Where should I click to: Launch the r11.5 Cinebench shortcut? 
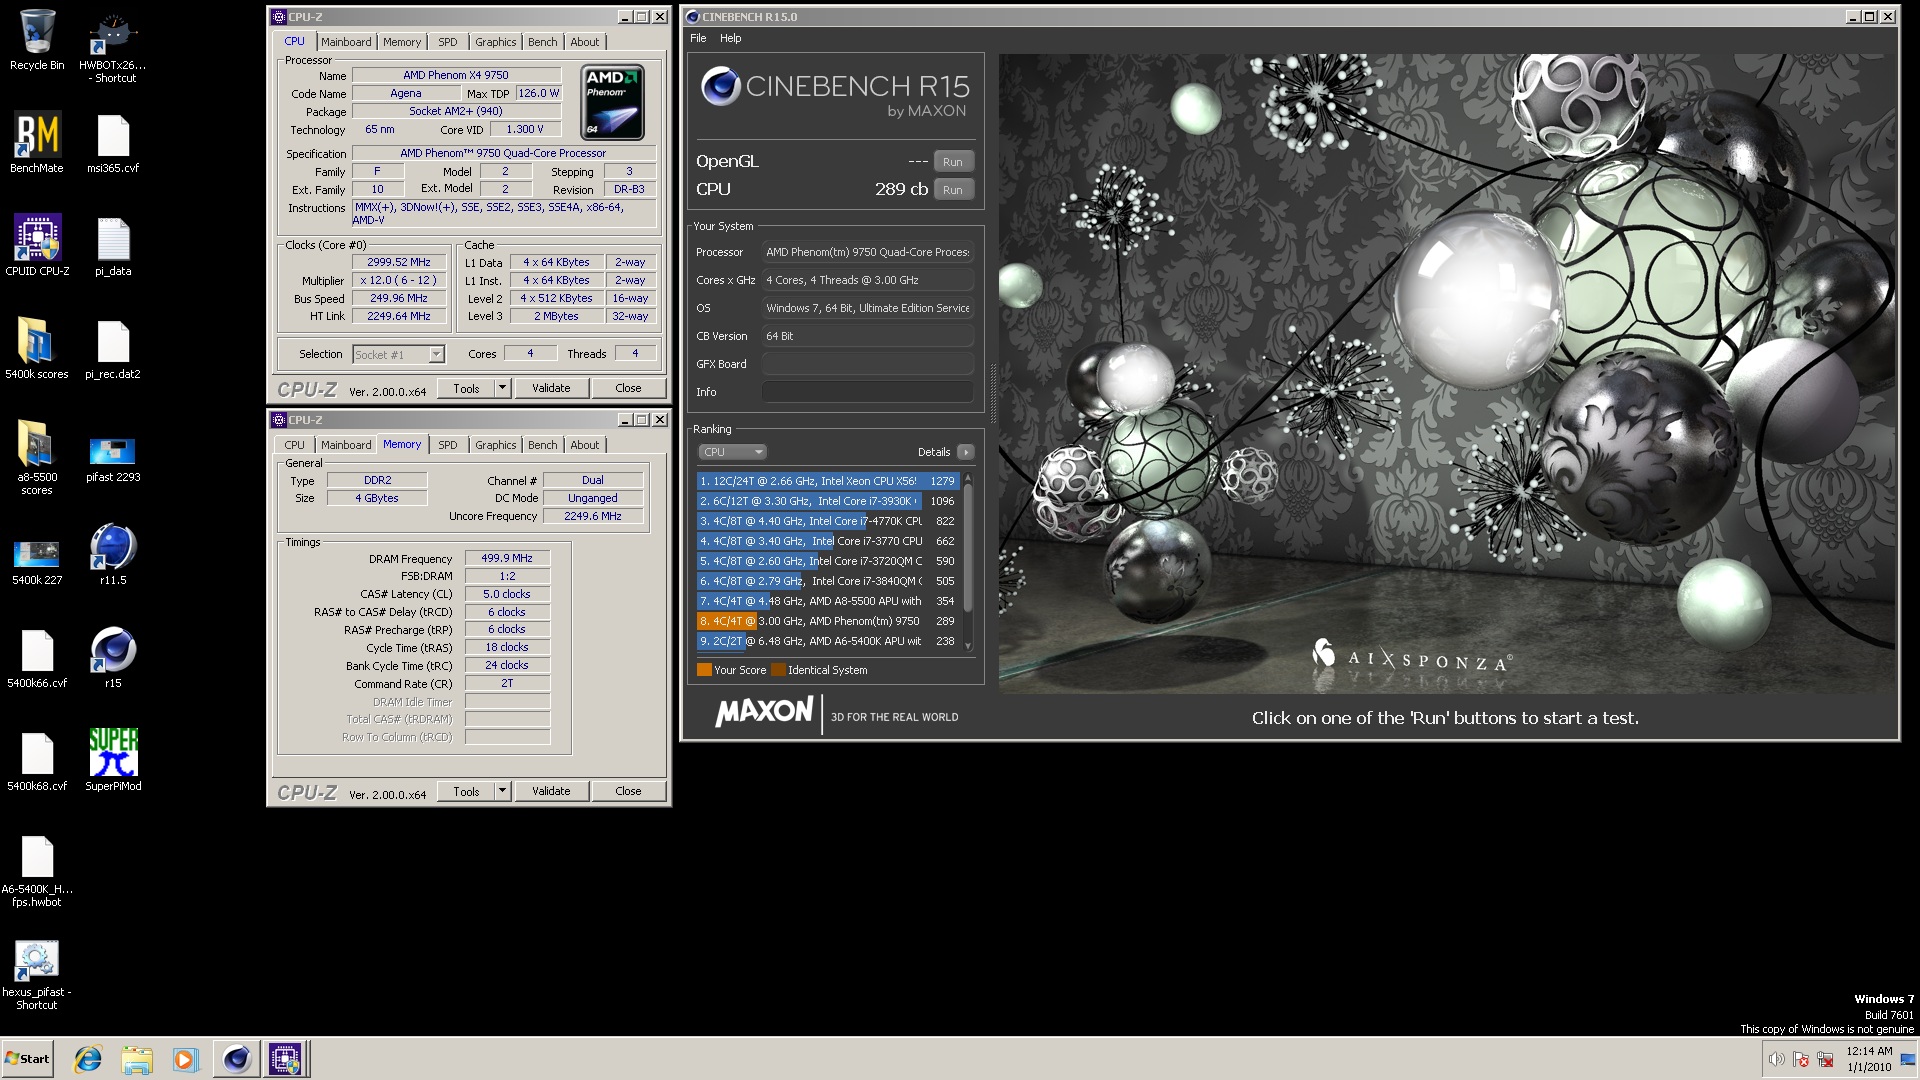pyautogui.click(x=113, y=554)
